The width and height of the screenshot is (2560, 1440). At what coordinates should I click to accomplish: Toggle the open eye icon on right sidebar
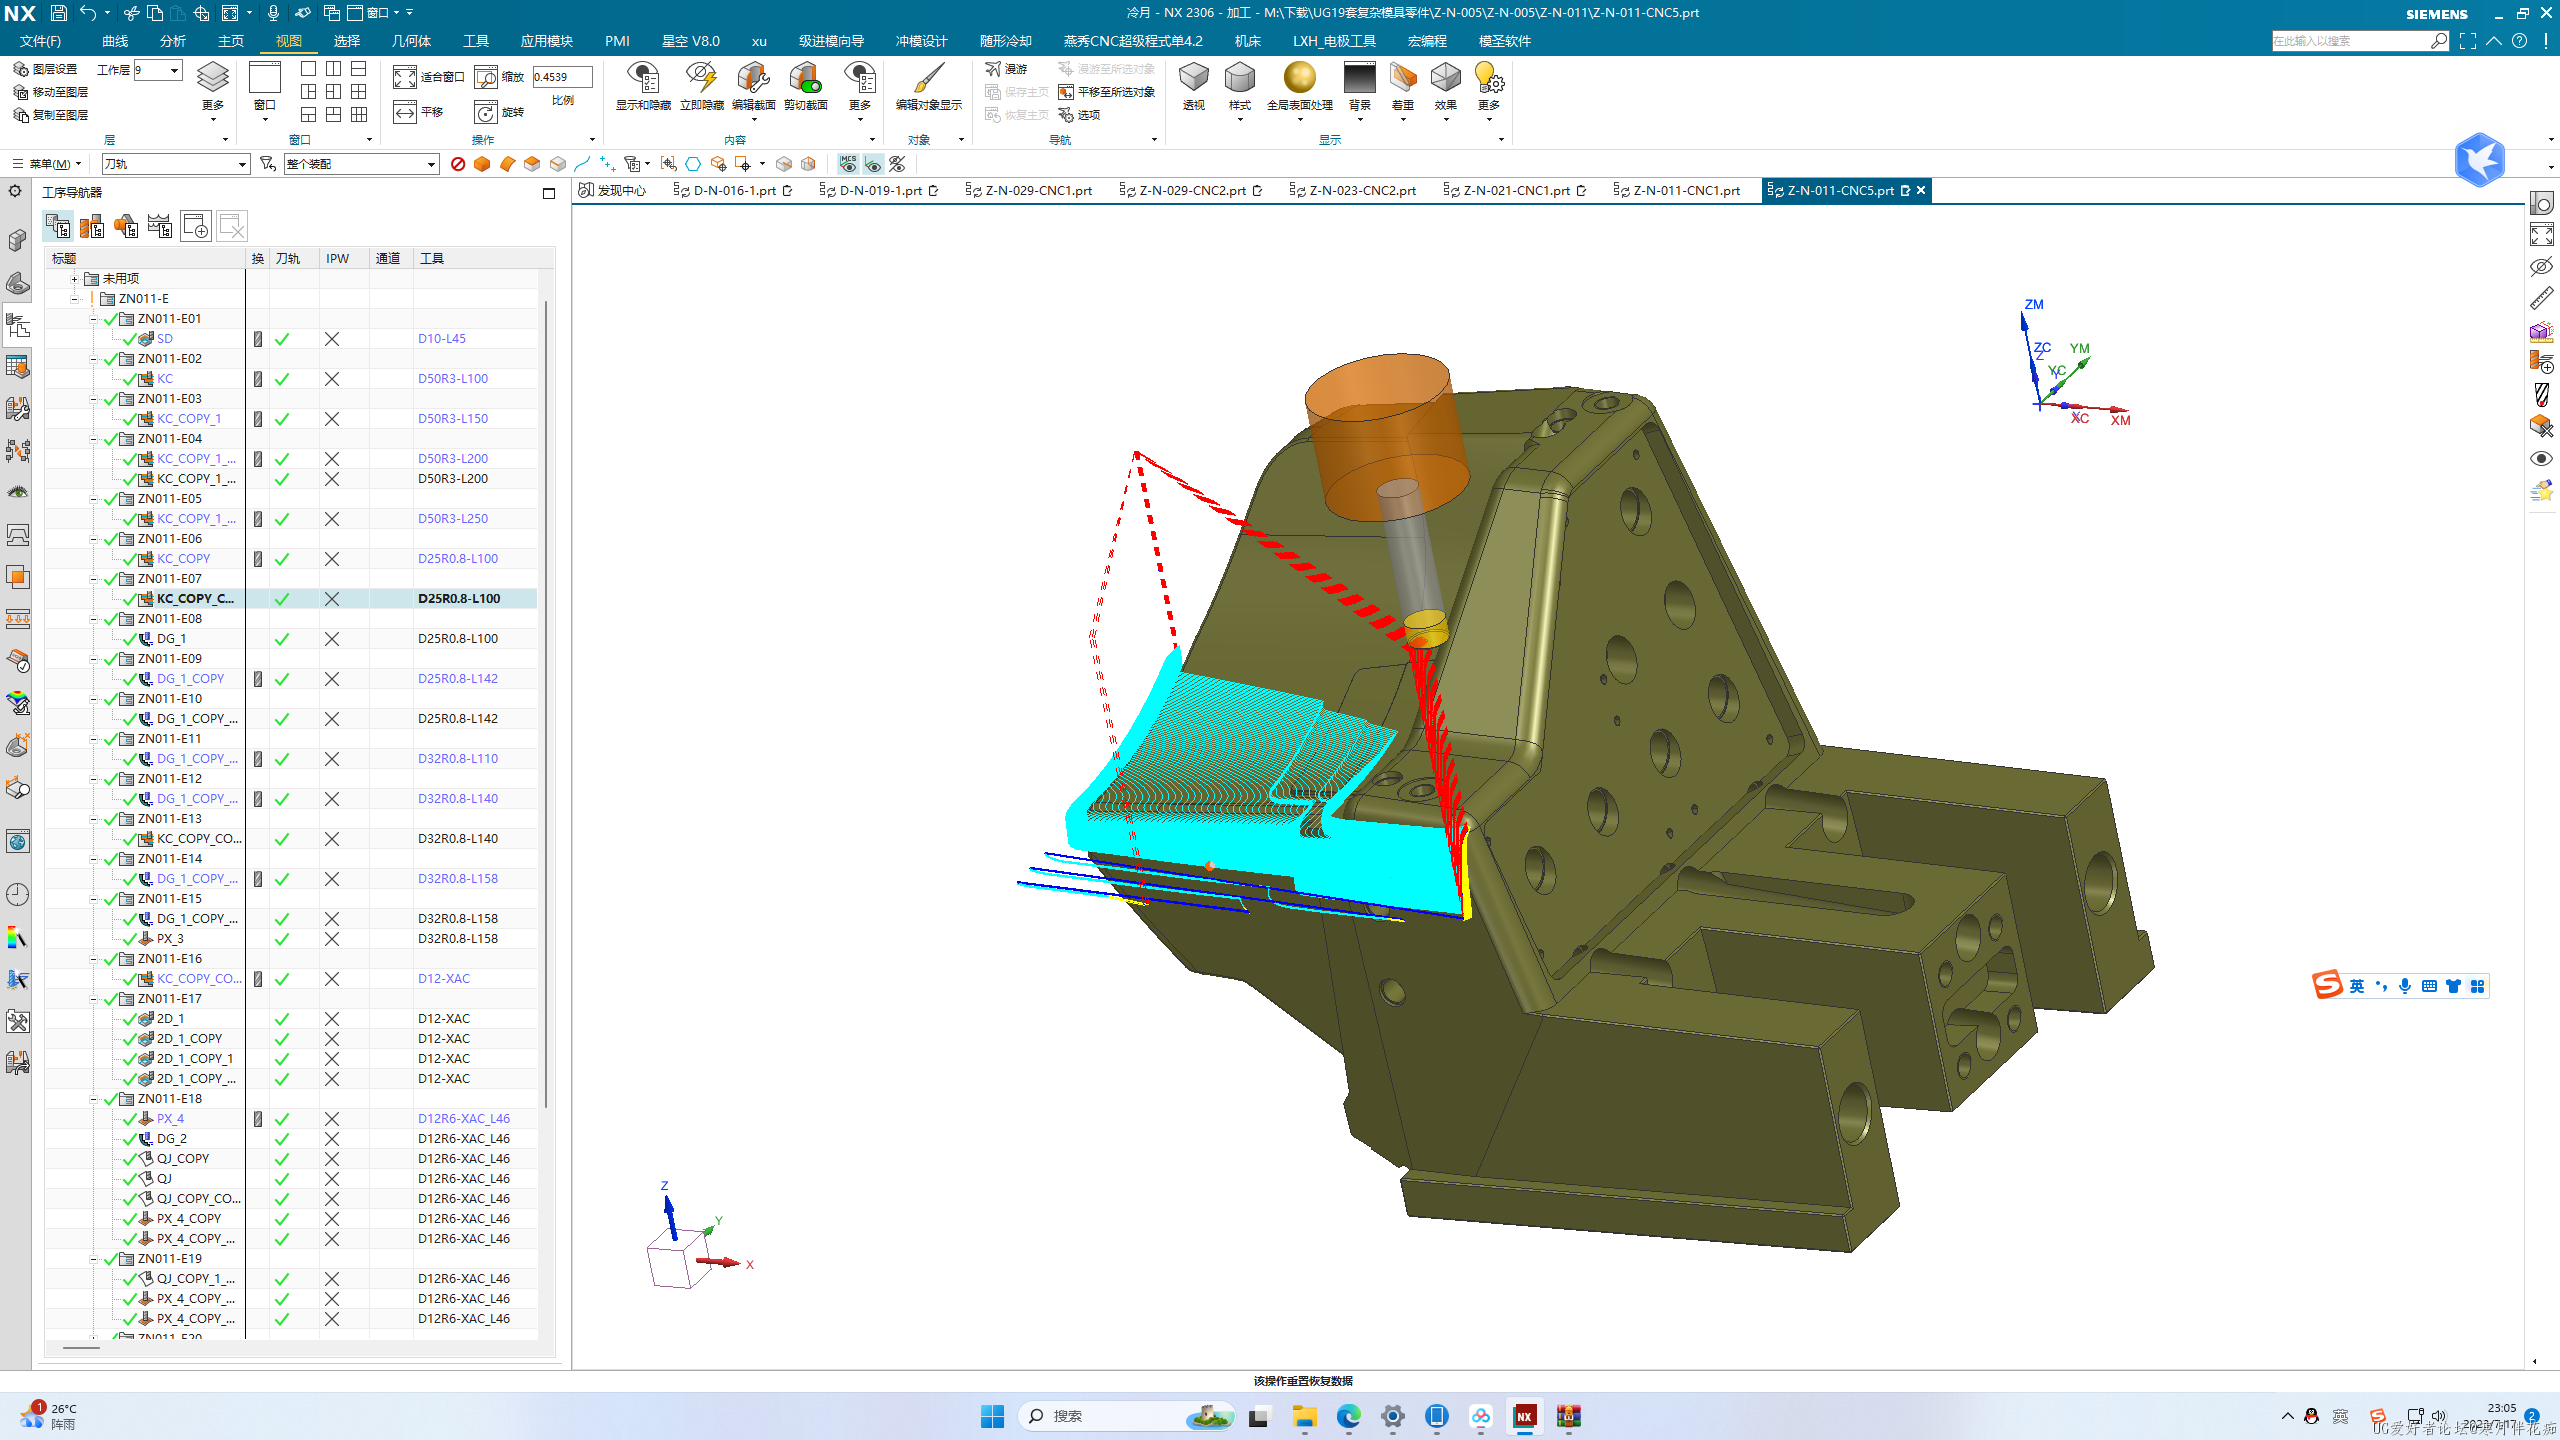pyautogui.click(x=2541, y=458)
